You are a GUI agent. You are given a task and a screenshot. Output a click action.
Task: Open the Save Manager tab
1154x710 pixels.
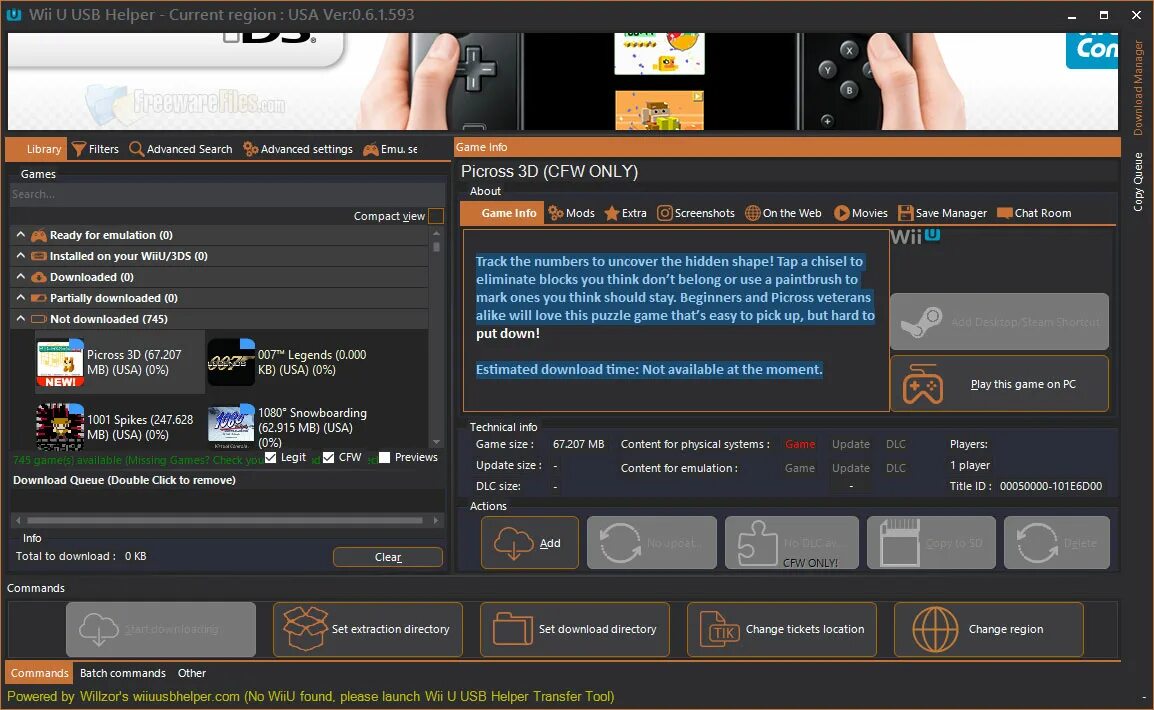942,213
